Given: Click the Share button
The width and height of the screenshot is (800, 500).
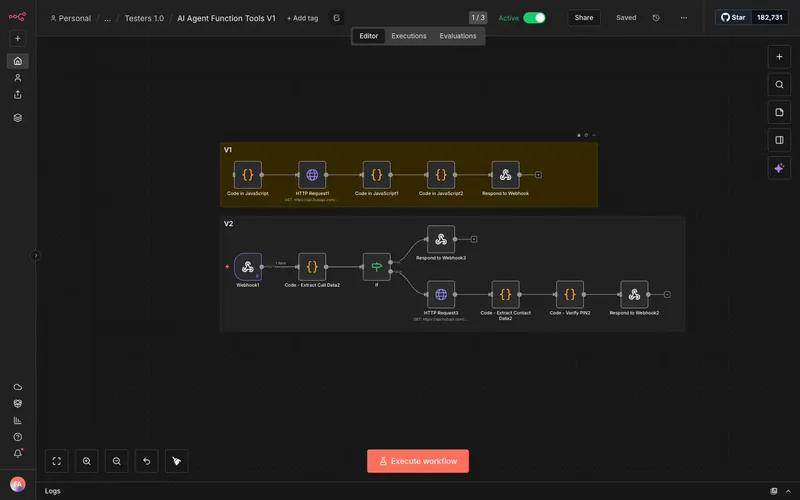Looking at the screenshot, I should 584,18.
